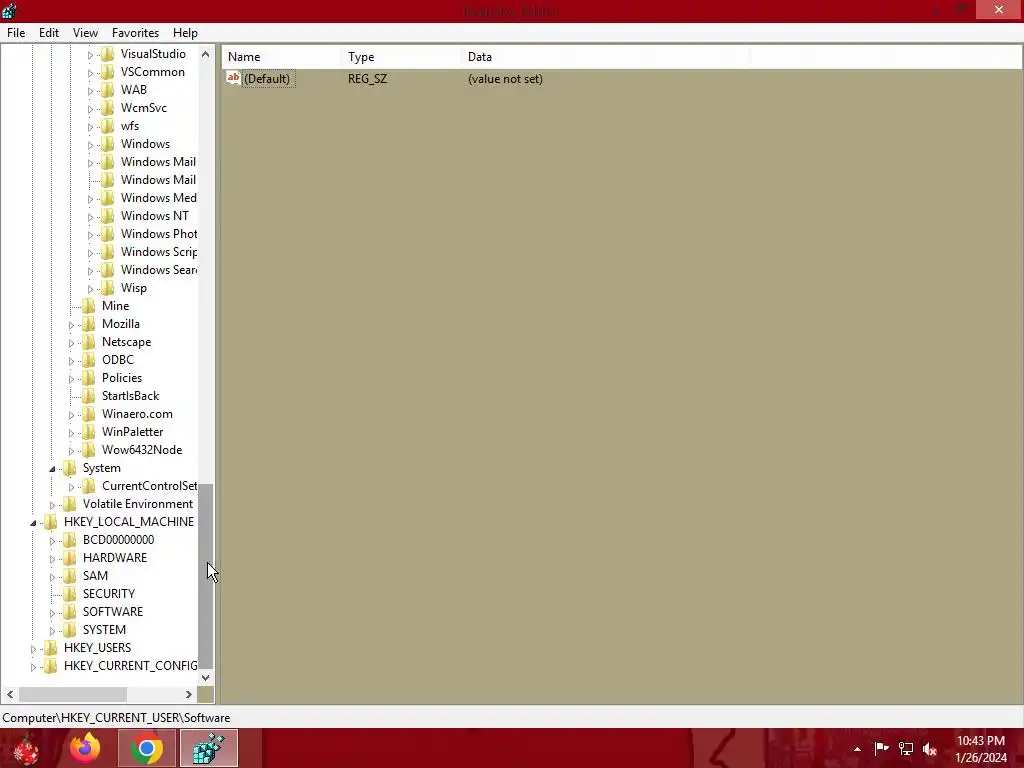Collapse the System key
This screenshot has height=768, width=1024.
pyautogui.click(x=52, y=469)
